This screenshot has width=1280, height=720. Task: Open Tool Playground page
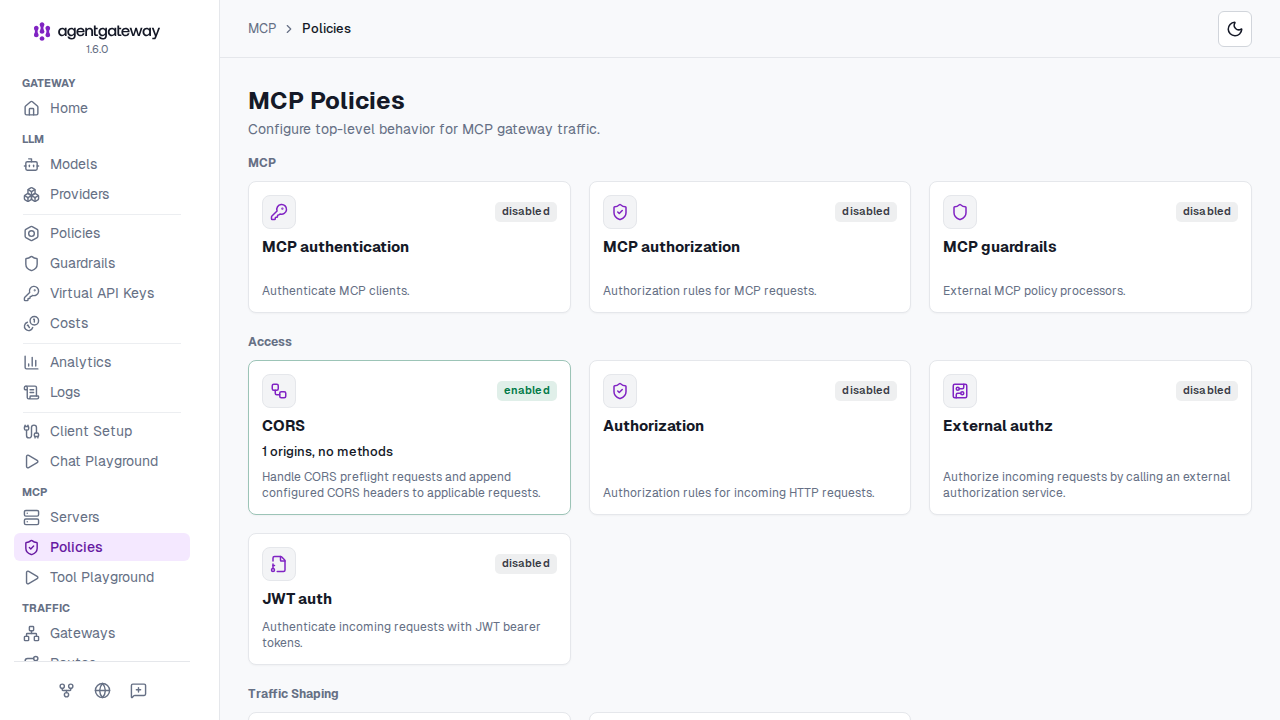tap(102, 577)
